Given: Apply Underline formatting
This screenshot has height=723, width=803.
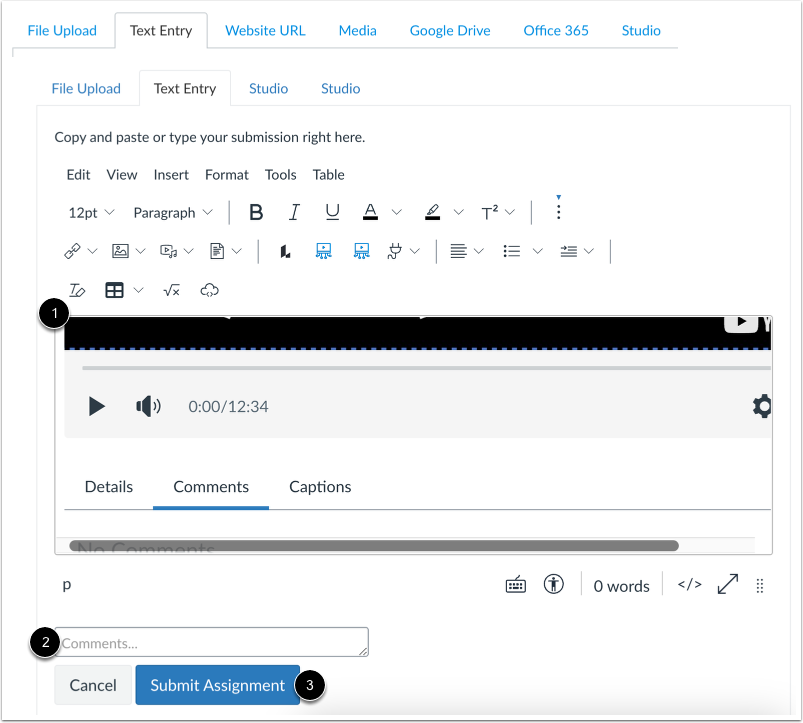Looking at the screenshot, I should [332, 212].
